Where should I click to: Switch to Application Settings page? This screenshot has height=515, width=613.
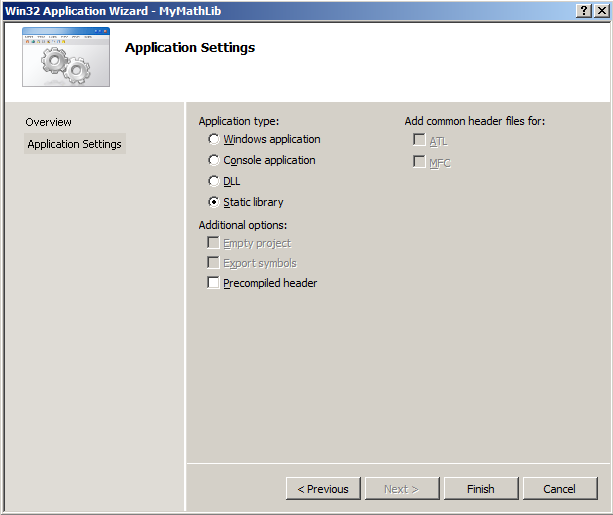[74, 144]
